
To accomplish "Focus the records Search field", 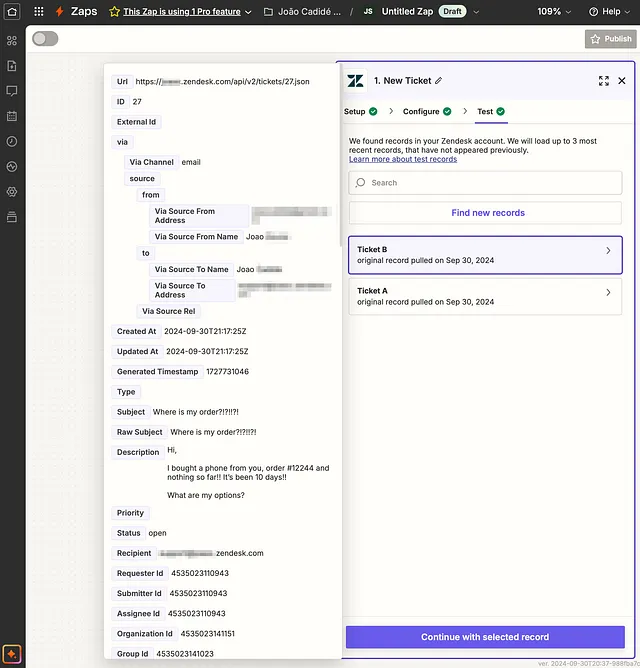I will (x=485, y=183).
